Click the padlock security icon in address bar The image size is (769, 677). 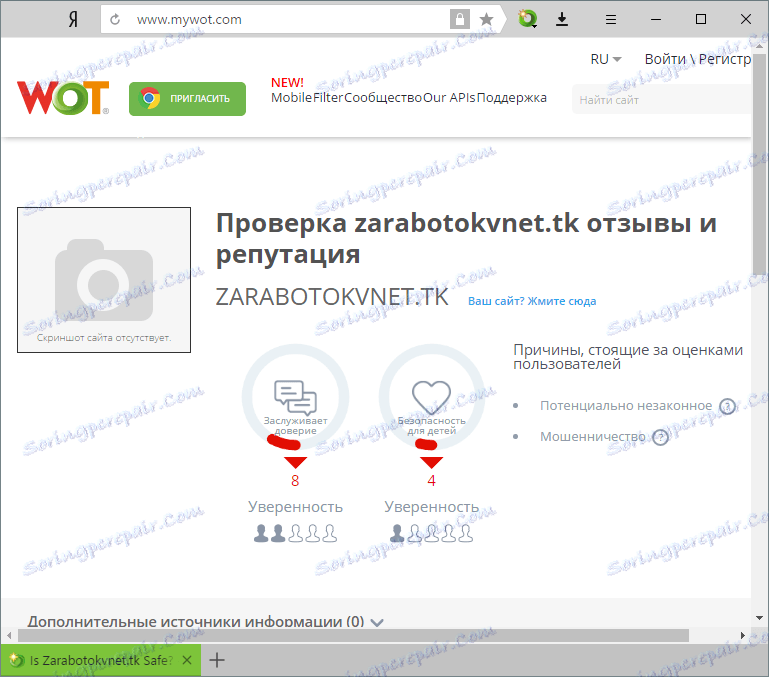(460, 20)
